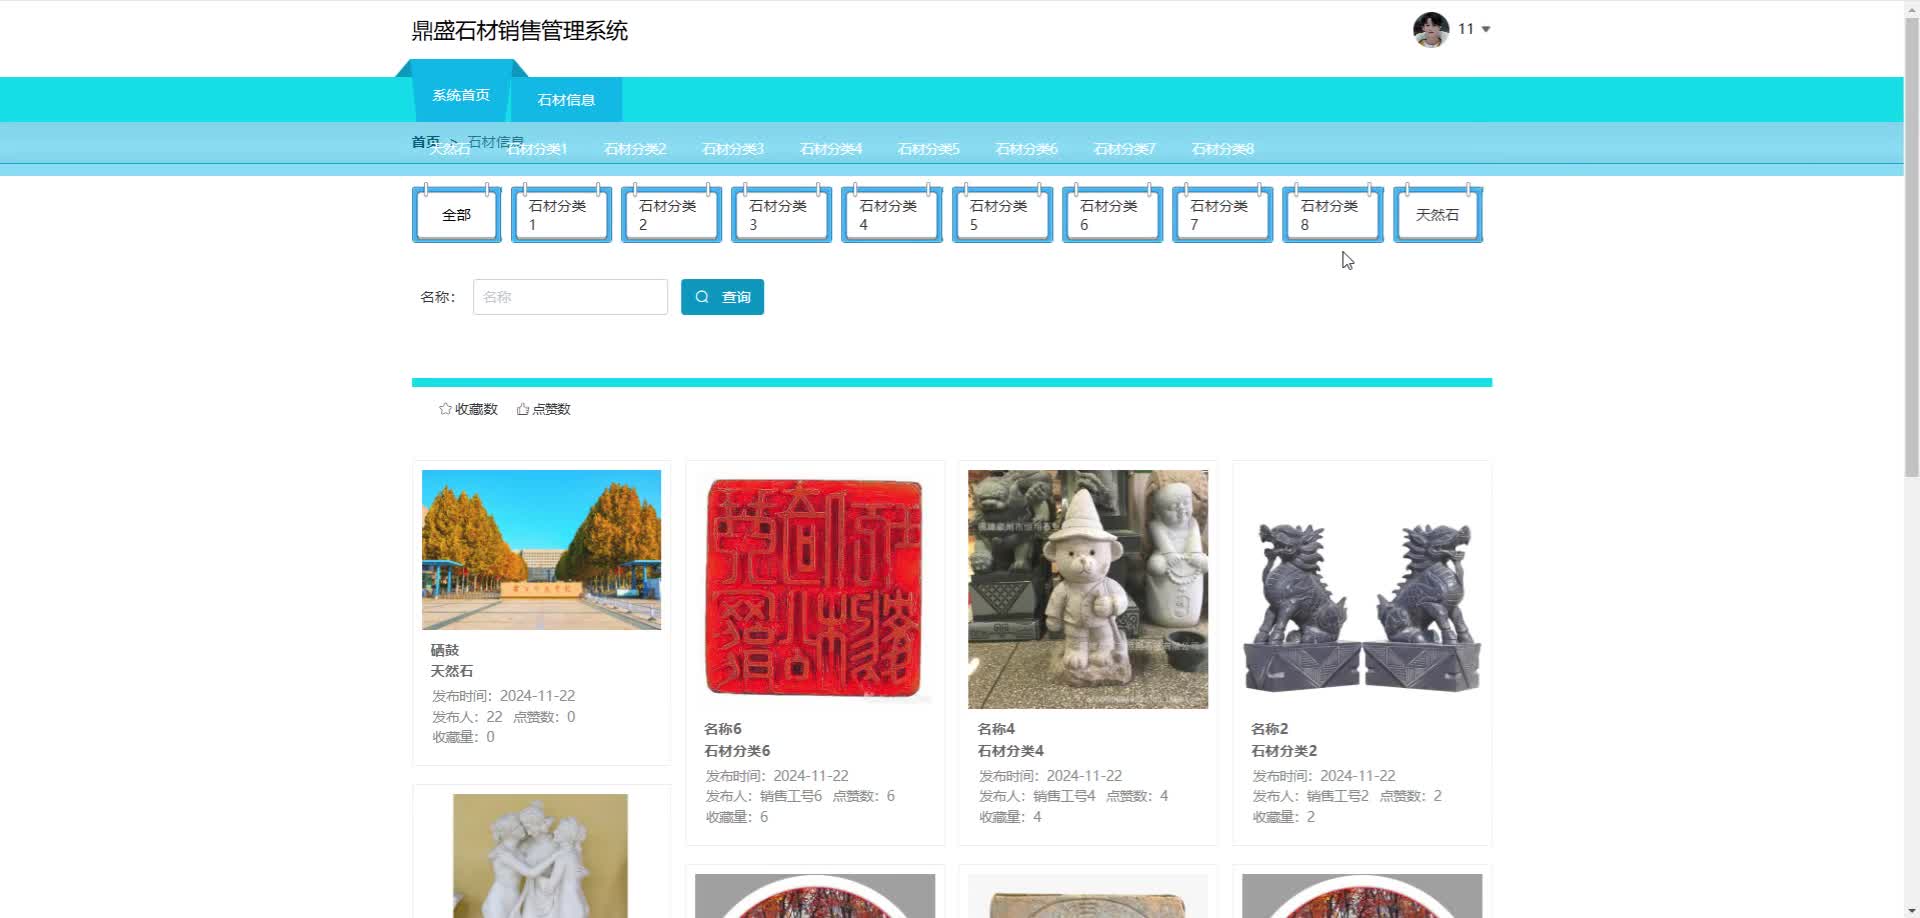Filter by the 石材分类 7 calendar-style button
This screenshot has height=918, width=1920.
coord(1223,214)
